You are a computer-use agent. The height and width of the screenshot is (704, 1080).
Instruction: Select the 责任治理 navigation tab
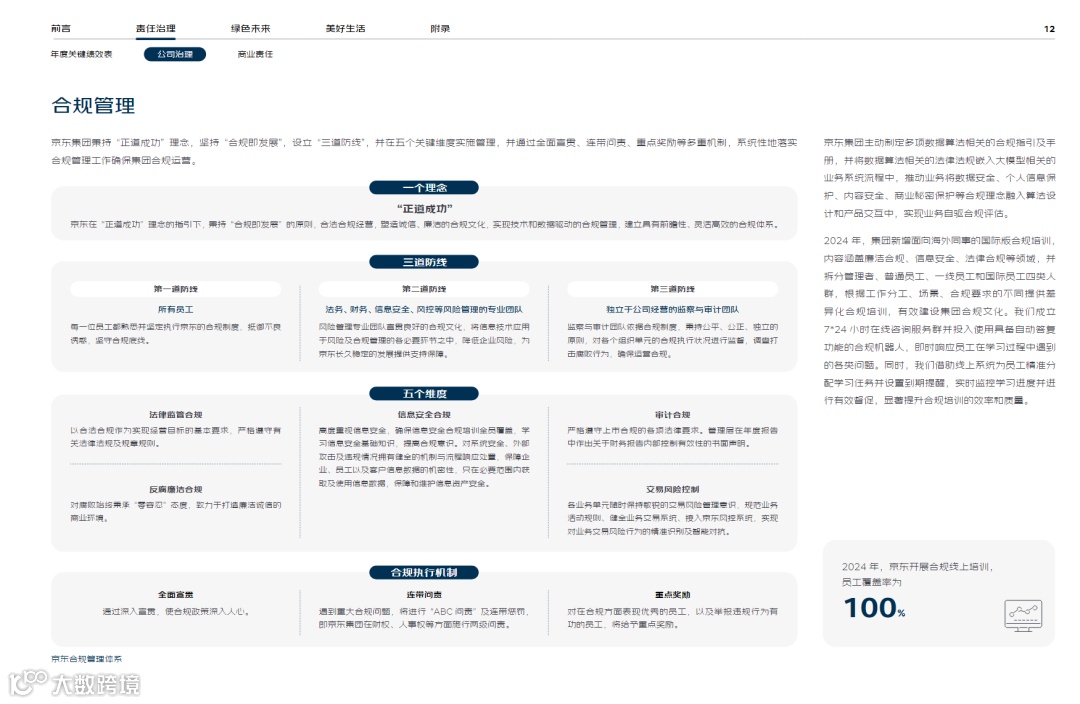pos(156,28)
